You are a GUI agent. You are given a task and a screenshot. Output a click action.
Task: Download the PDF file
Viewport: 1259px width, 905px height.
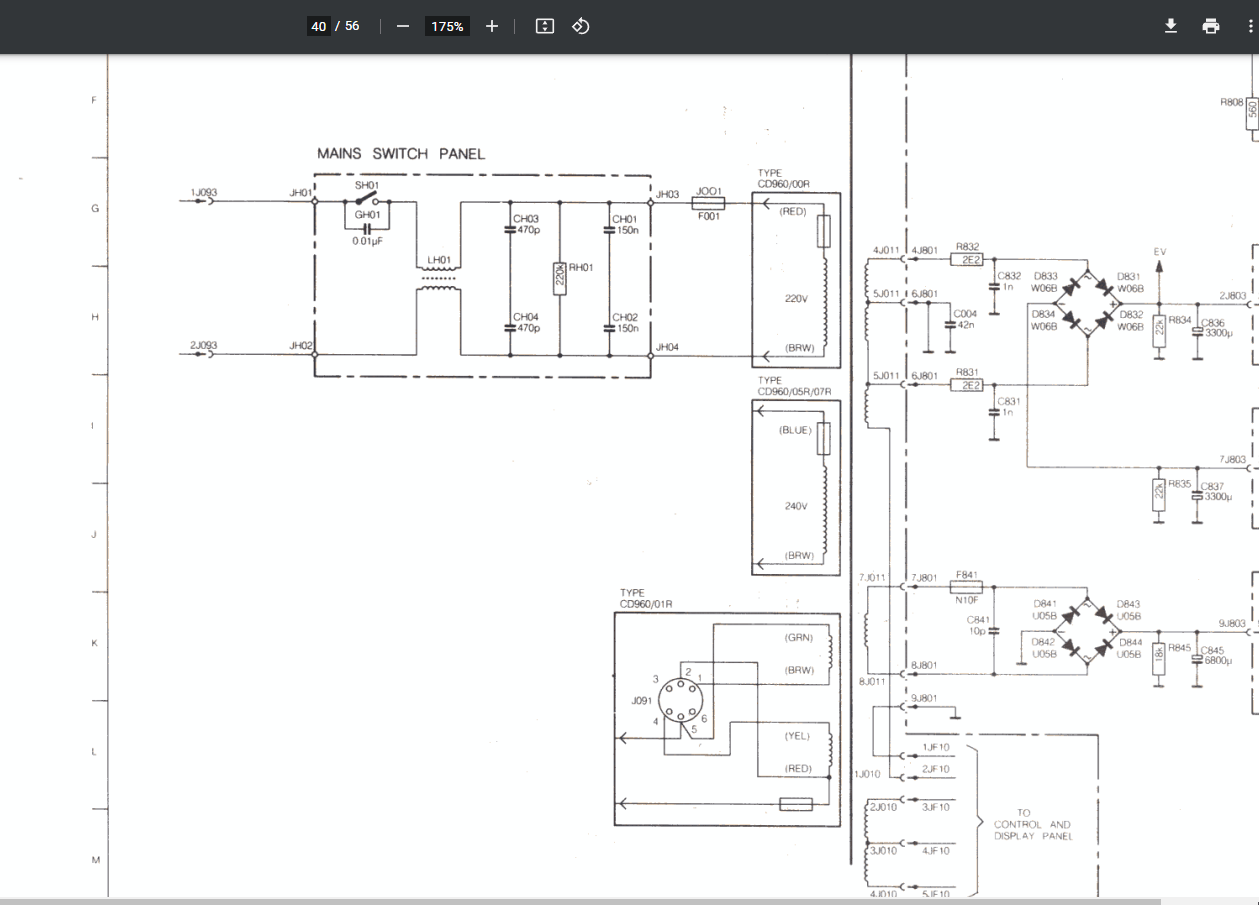(1171, 26)
